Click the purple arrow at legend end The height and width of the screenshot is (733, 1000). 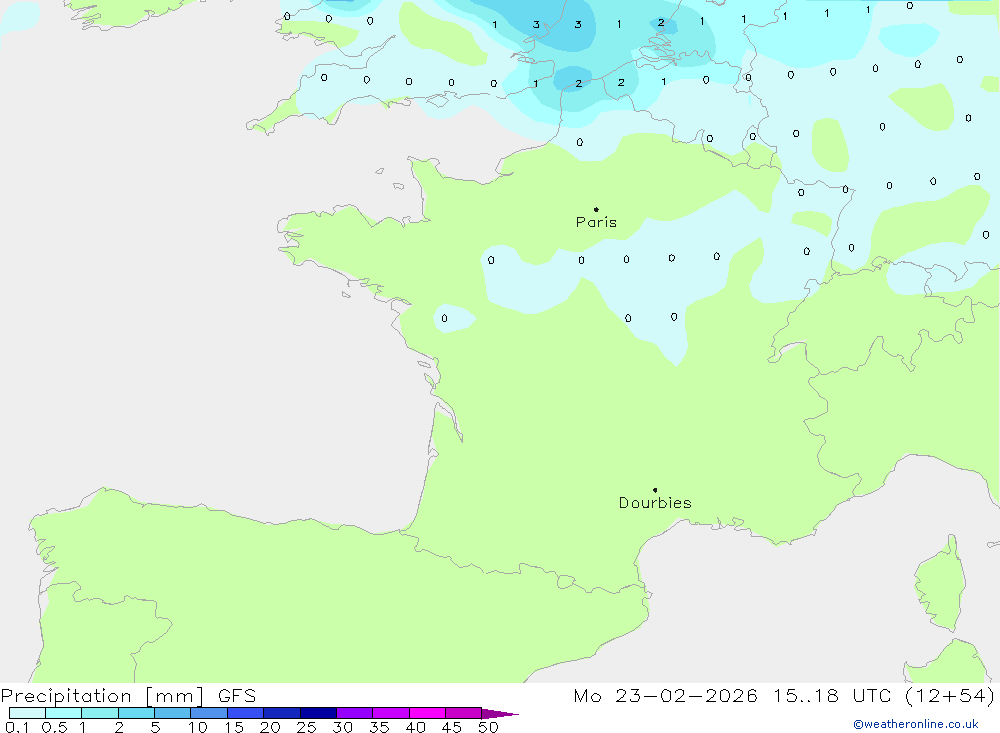point(500,713)
